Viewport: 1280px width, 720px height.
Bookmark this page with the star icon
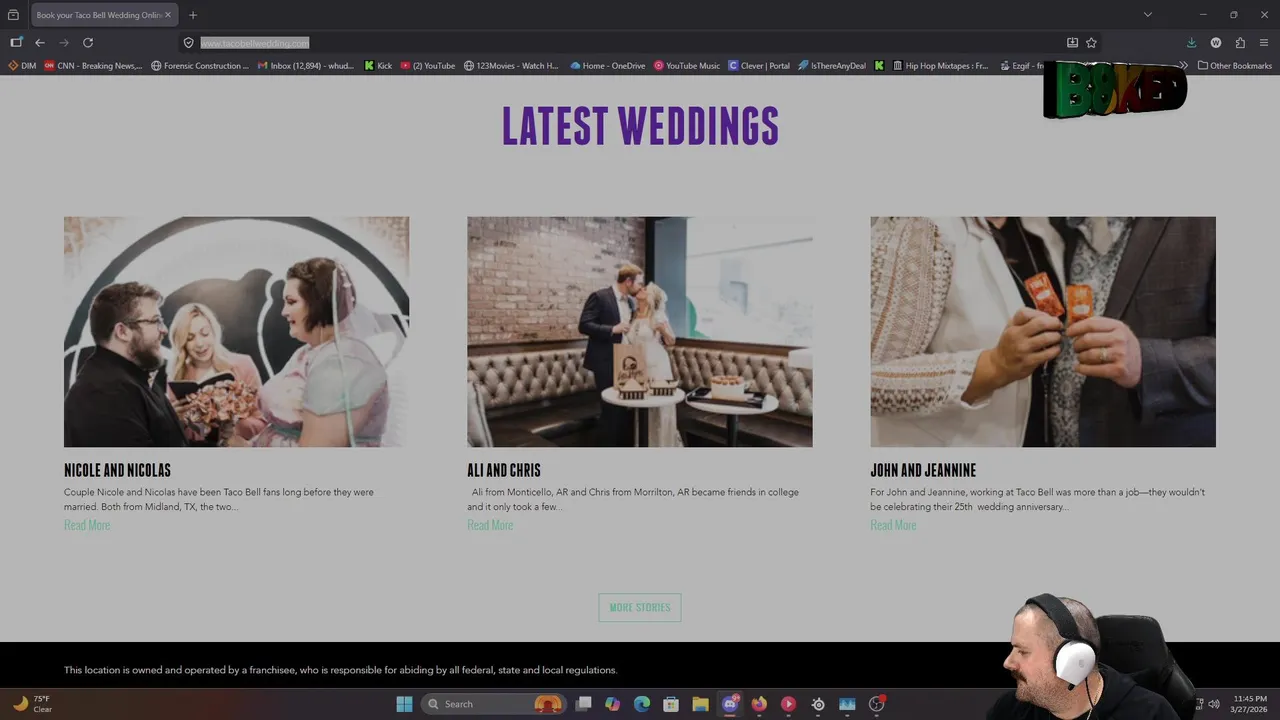tap(1091, 43)
